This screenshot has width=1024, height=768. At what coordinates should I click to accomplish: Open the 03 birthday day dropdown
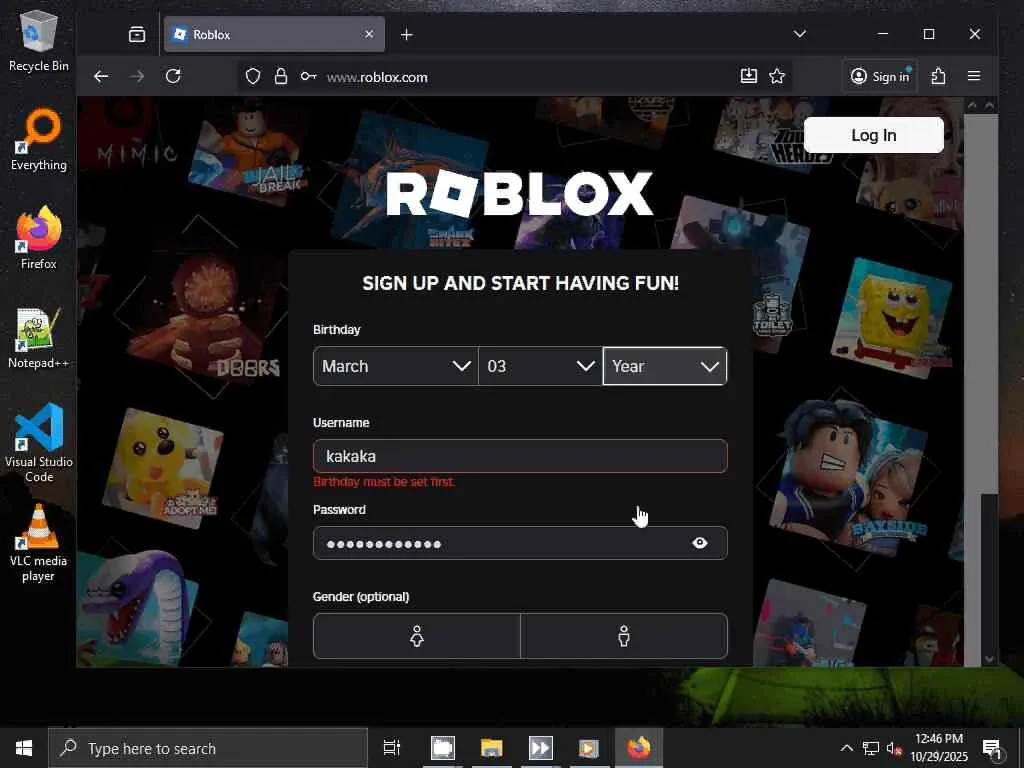coord(541,366)
